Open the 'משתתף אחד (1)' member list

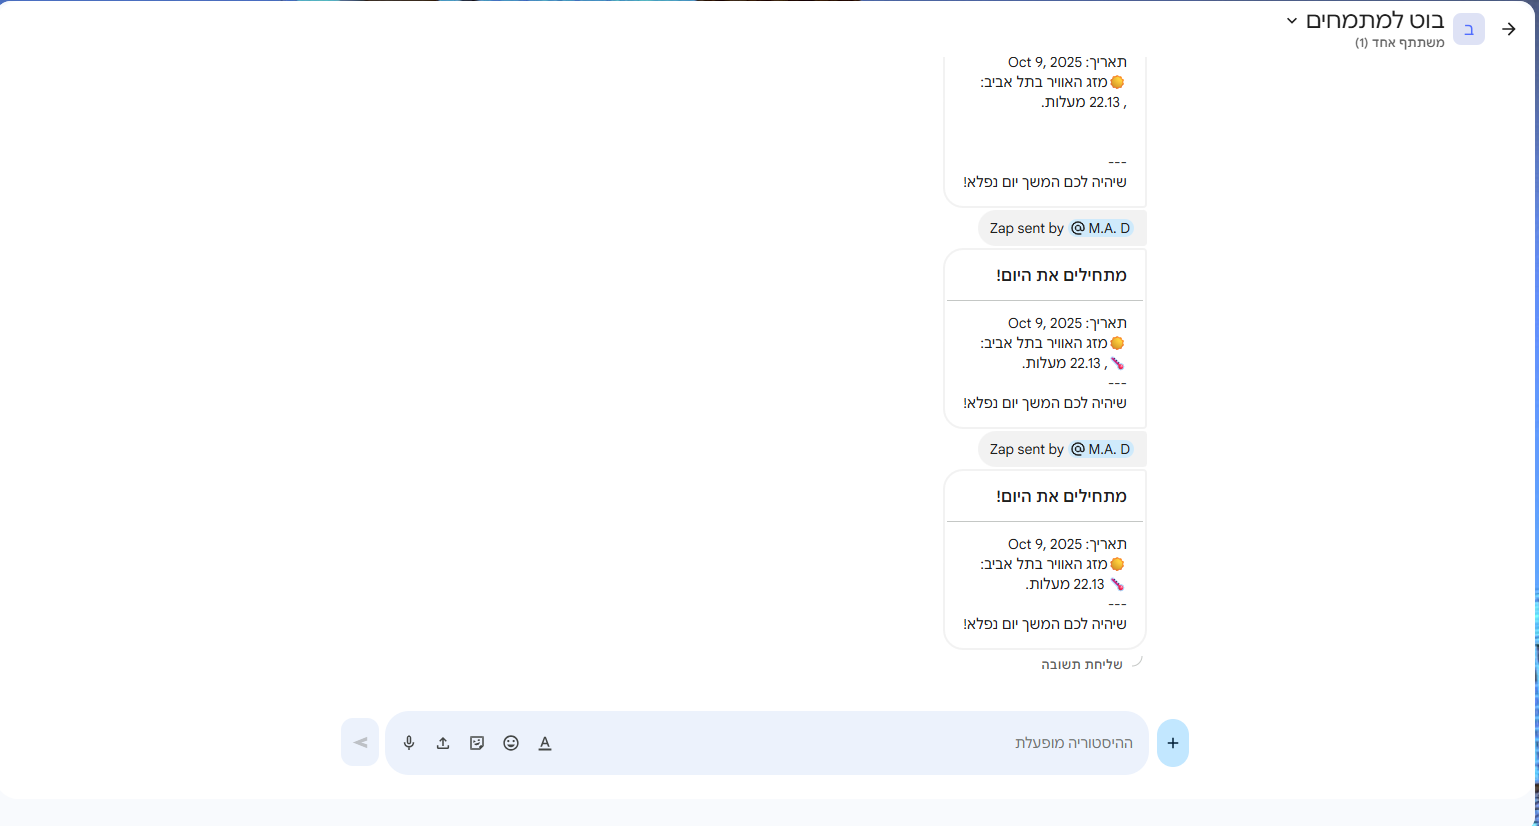tap(1399, 43)
